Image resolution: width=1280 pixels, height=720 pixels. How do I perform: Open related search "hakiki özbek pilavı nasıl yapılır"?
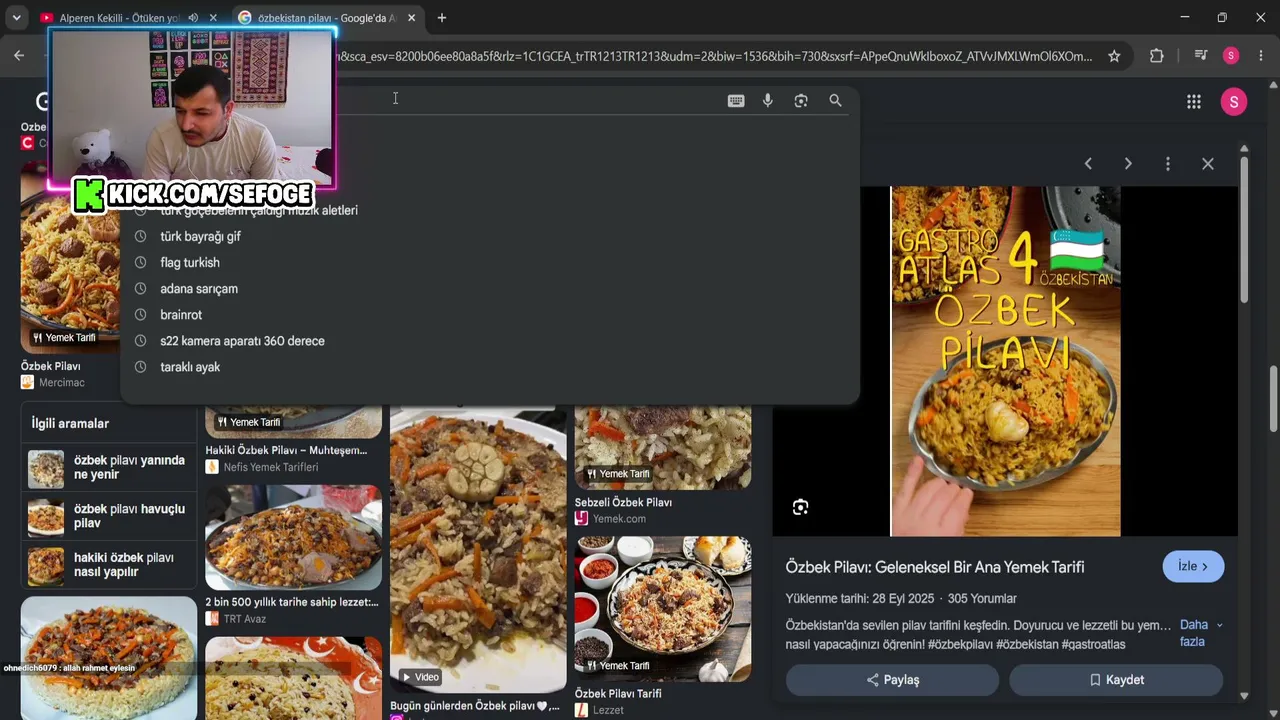(x=109, y=565)
